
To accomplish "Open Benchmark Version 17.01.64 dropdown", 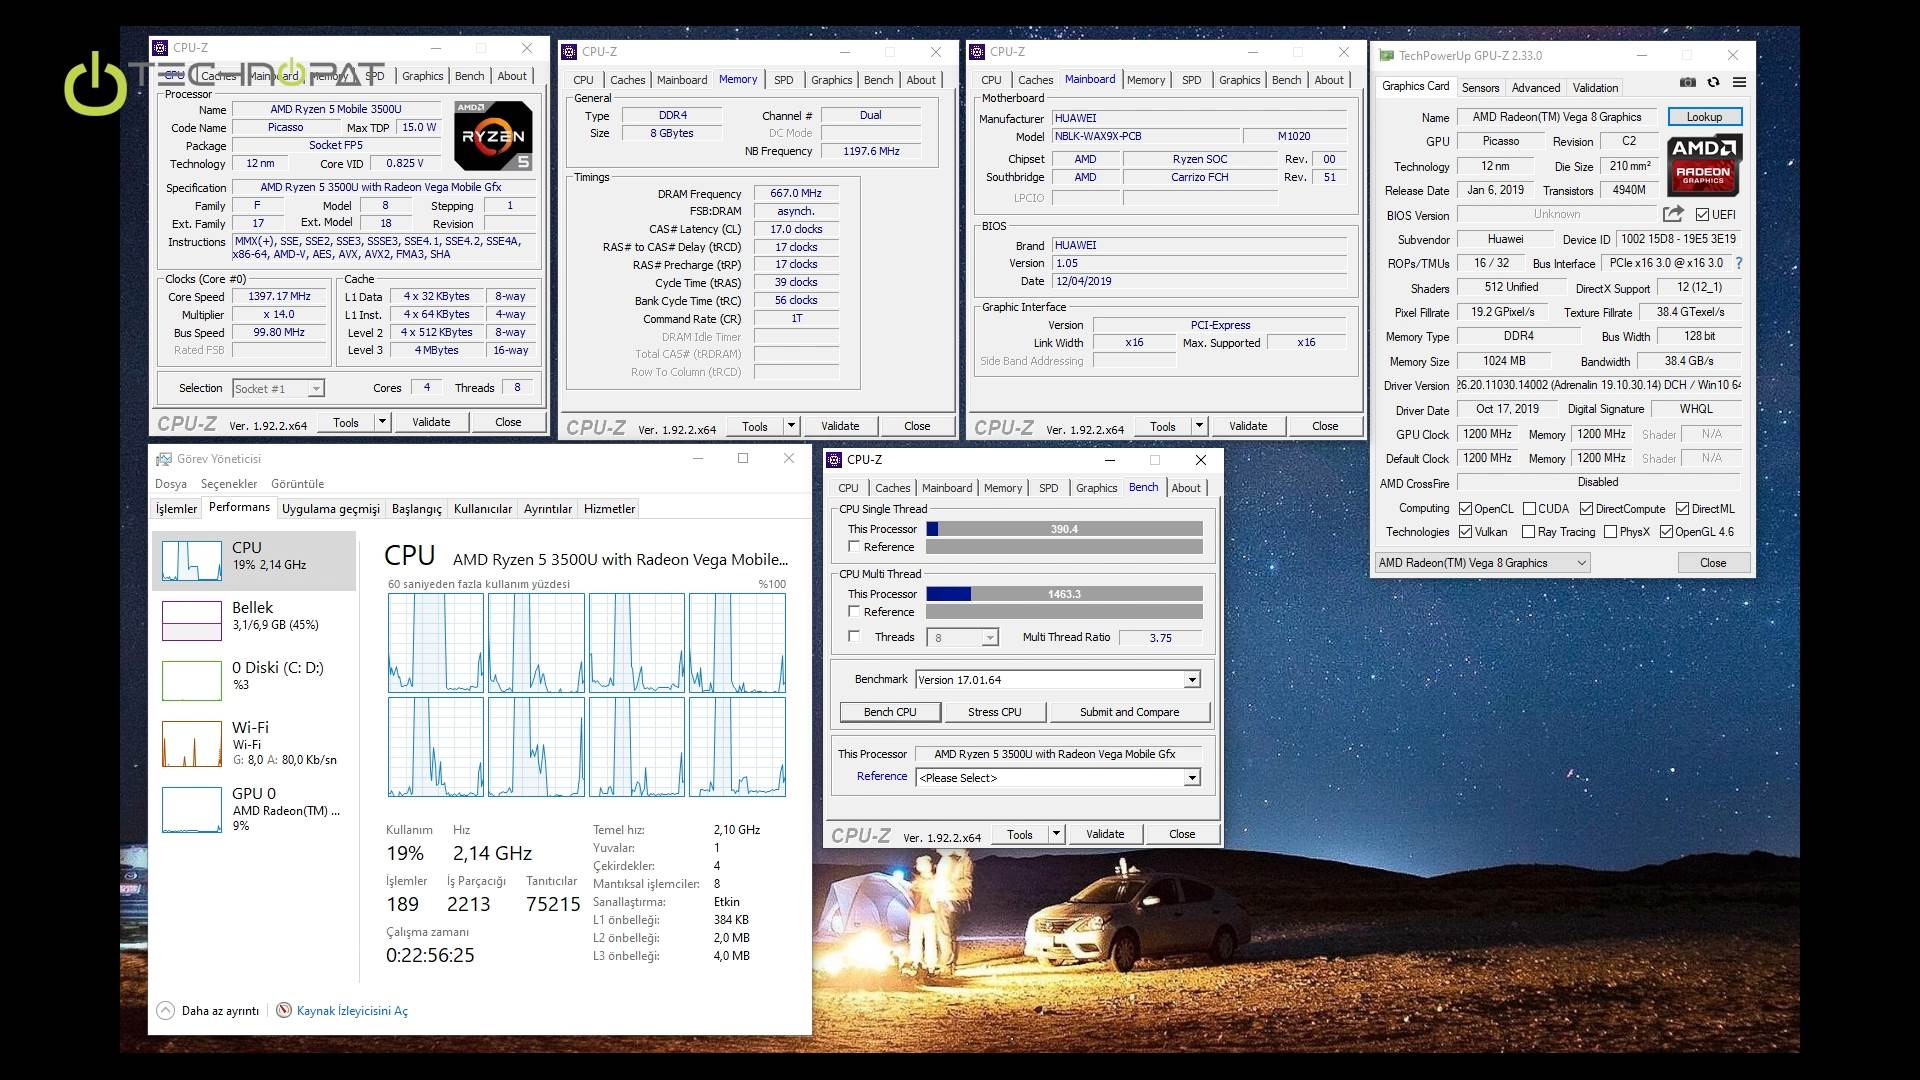I will tap(1192, 680).
